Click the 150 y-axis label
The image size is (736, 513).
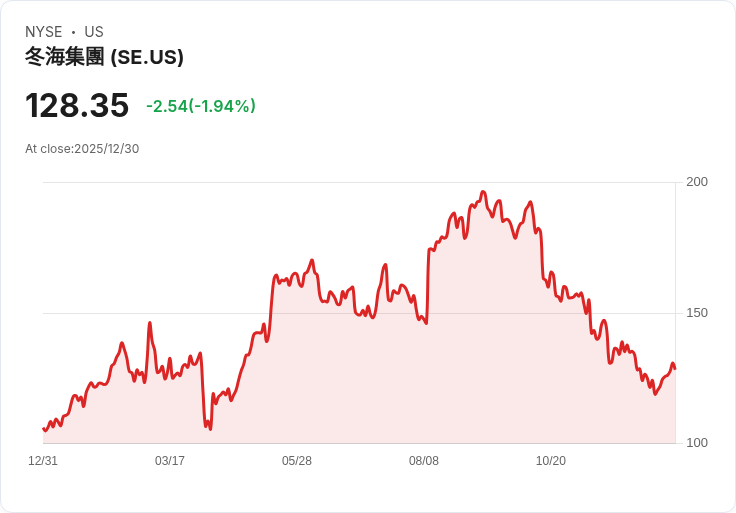tap(697, 313)
